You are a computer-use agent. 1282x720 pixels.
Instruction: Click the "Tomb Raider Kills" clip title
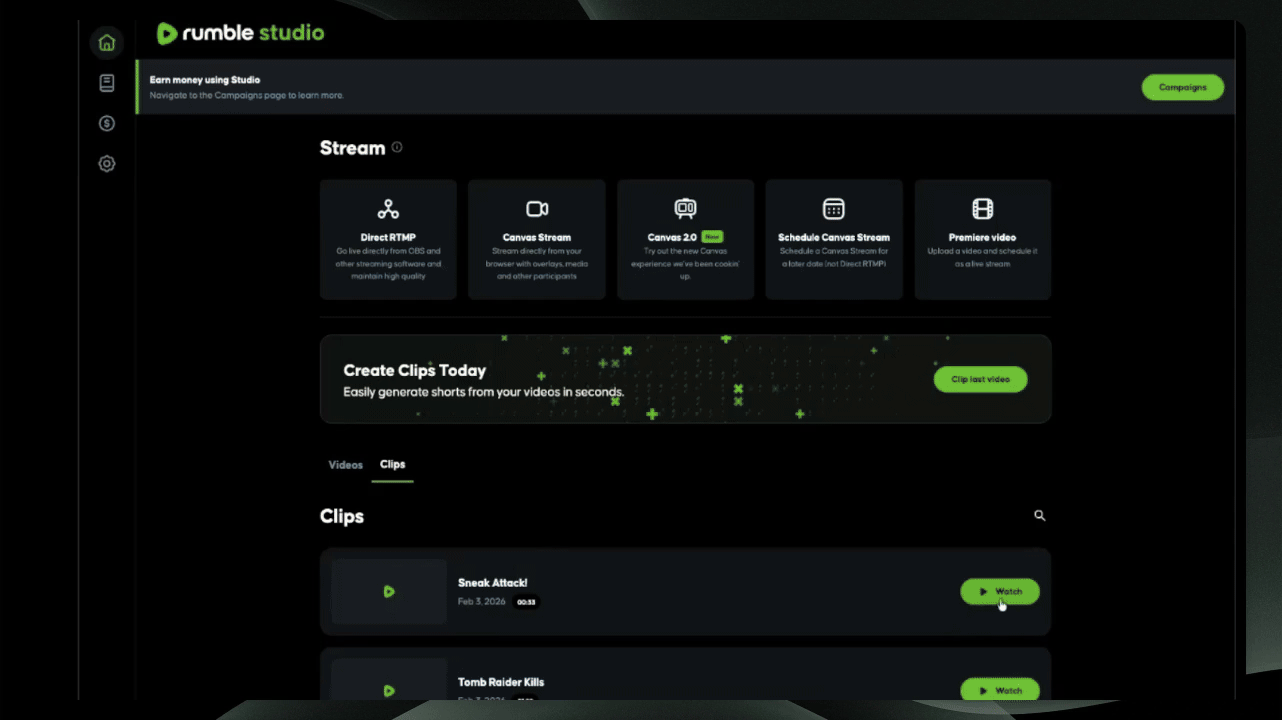[x=501, y=682]
